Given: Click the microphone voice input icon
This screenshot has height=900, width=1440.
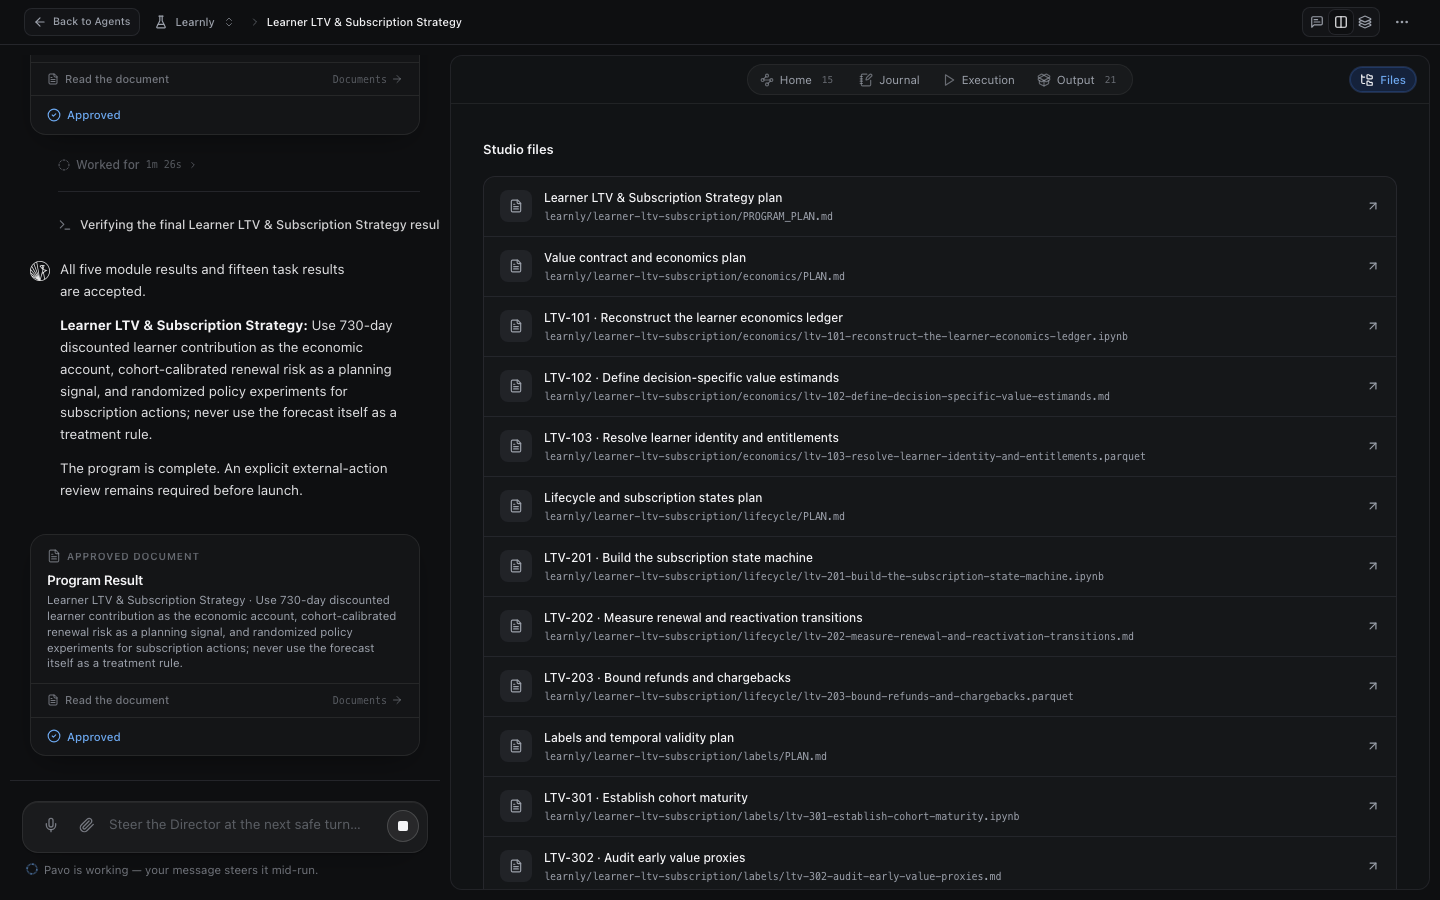Looking at the screenshot, I should coord(51,825).
